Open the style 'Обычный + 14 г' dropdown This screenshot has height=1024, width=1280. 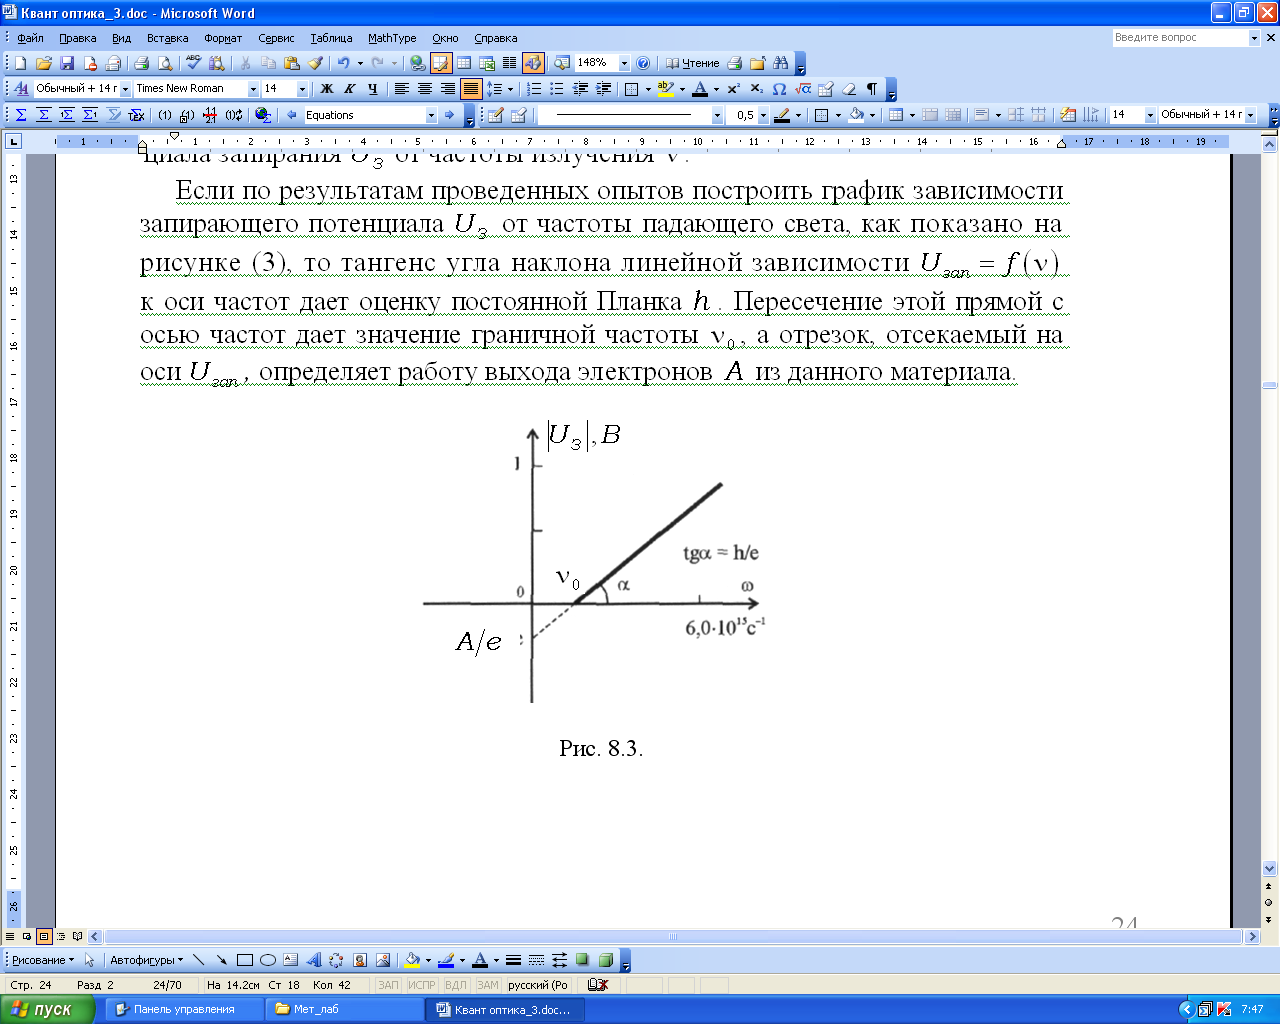tap(125, 89)
